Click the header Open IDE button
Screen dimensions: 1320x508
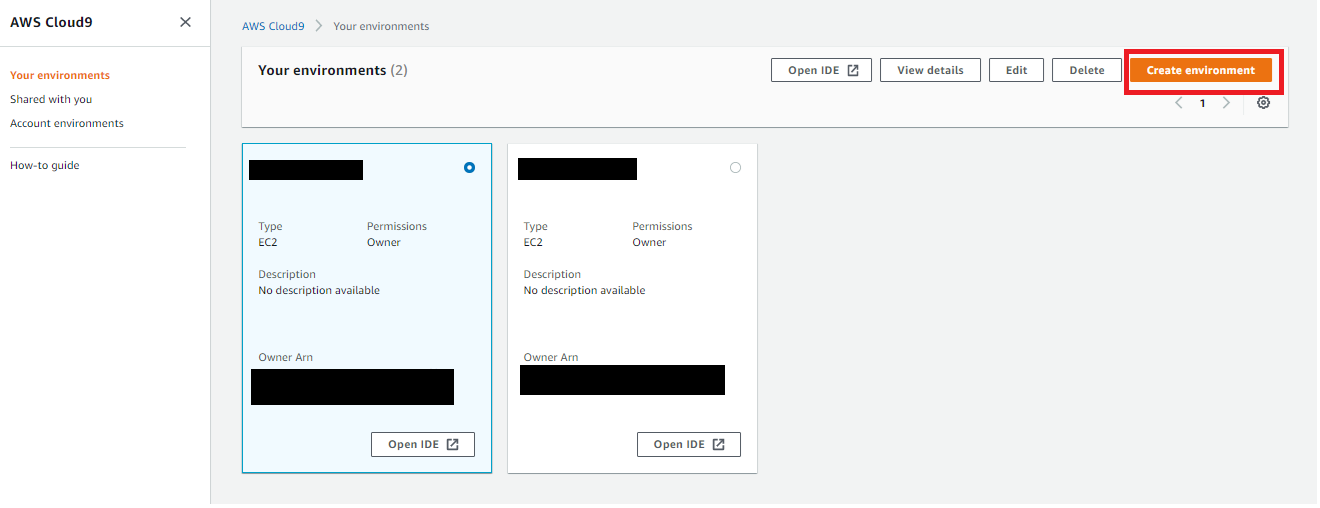[x=821, y=70]
